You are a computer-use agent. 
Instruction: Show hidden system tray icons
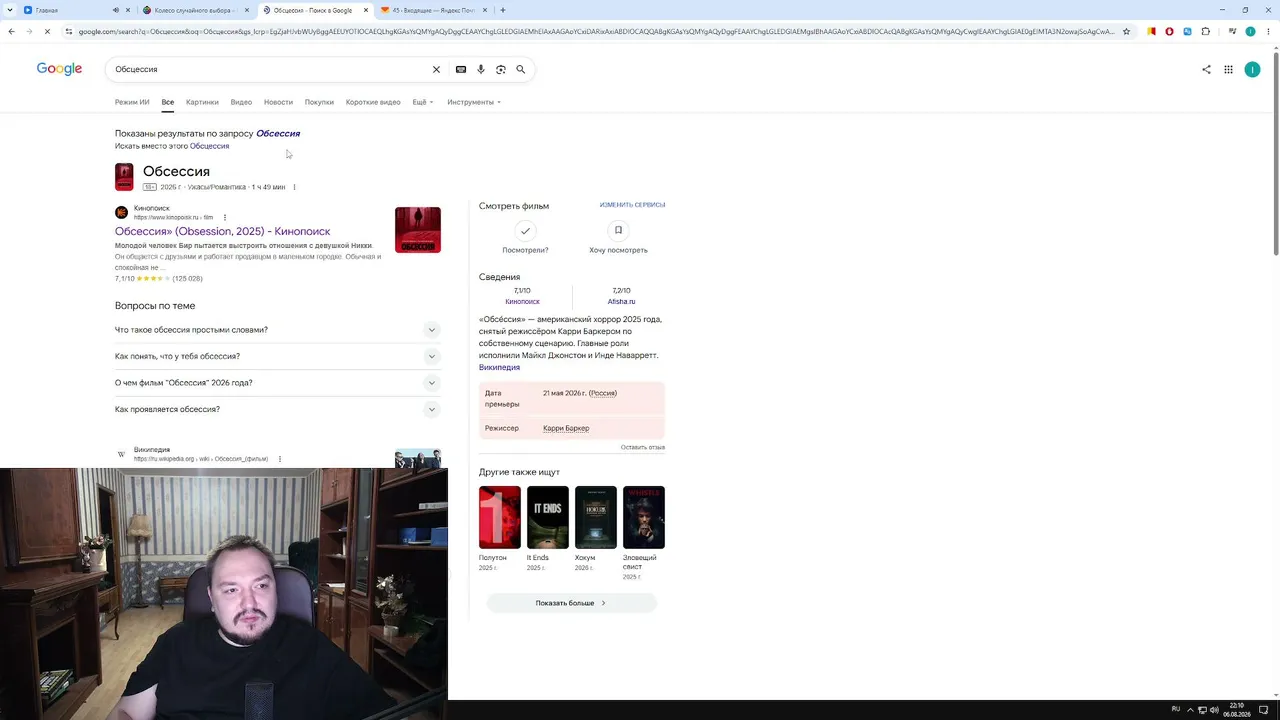tap(1190, 710)
